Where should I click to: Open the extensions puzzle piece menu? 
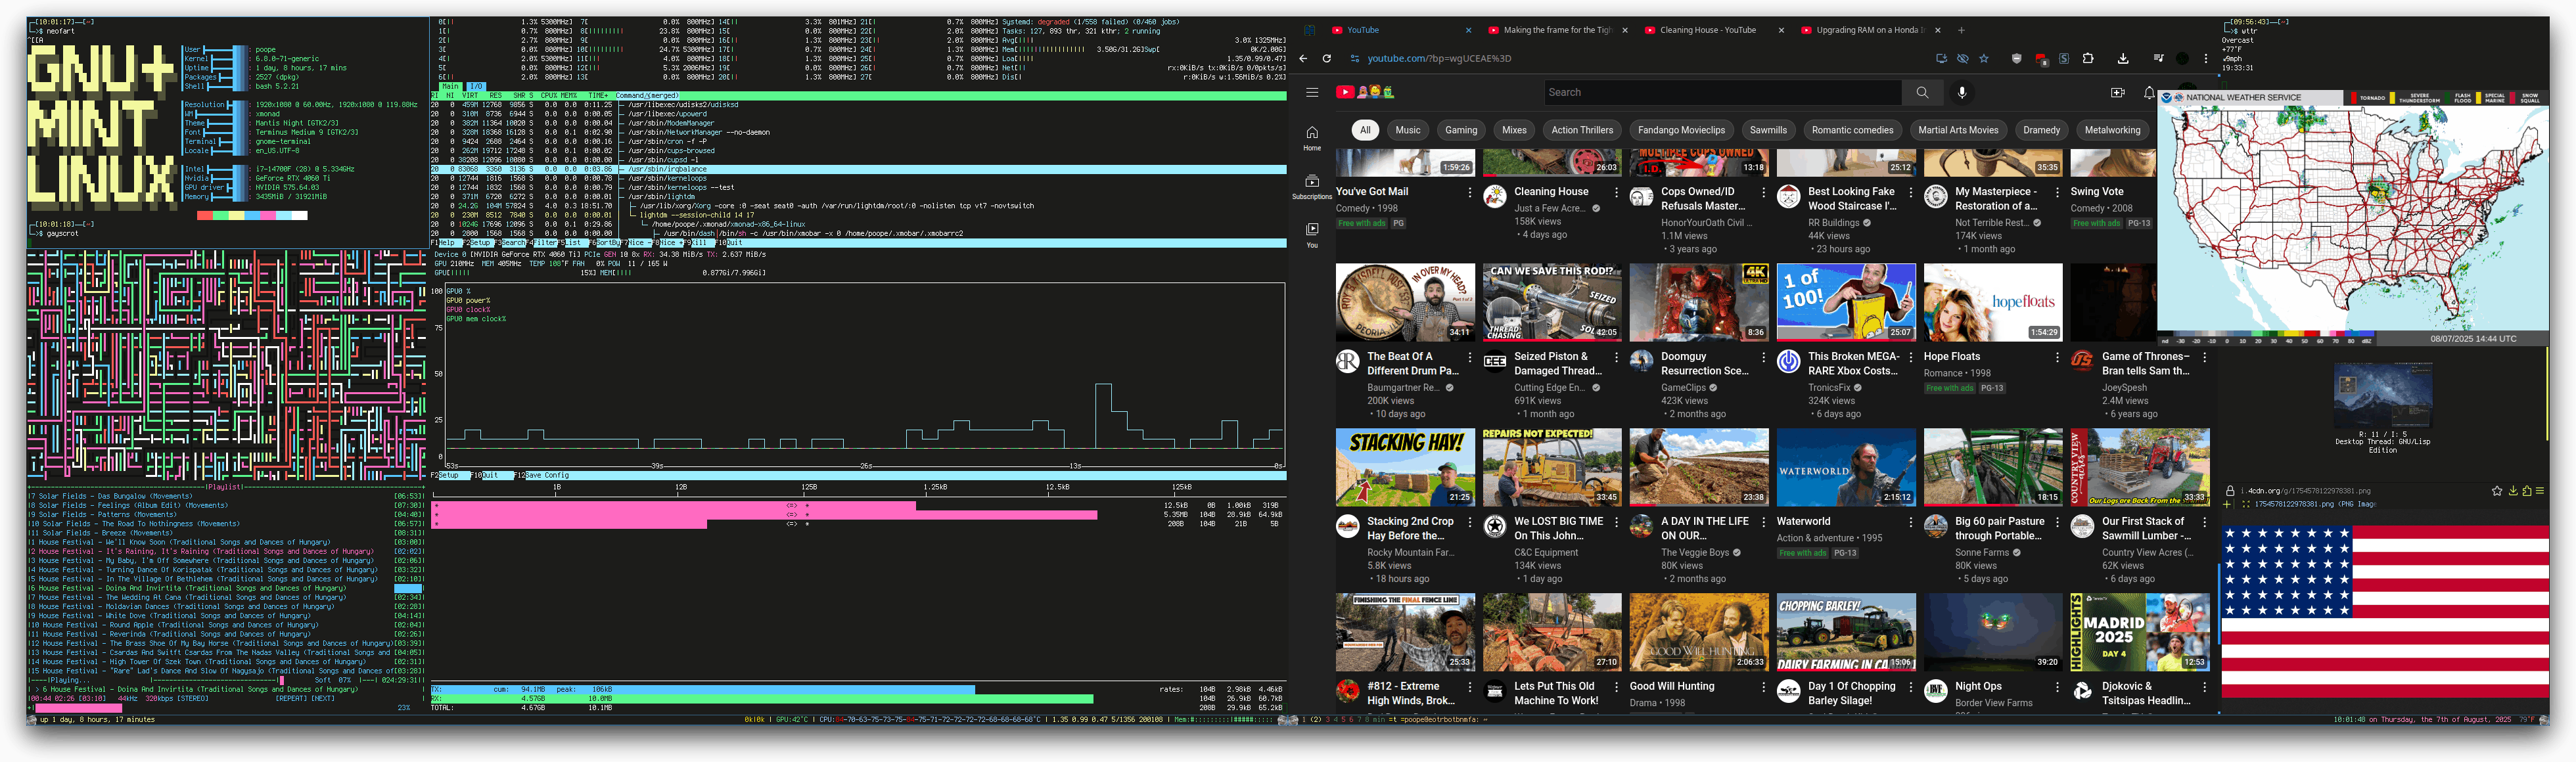pos(2088,59)
